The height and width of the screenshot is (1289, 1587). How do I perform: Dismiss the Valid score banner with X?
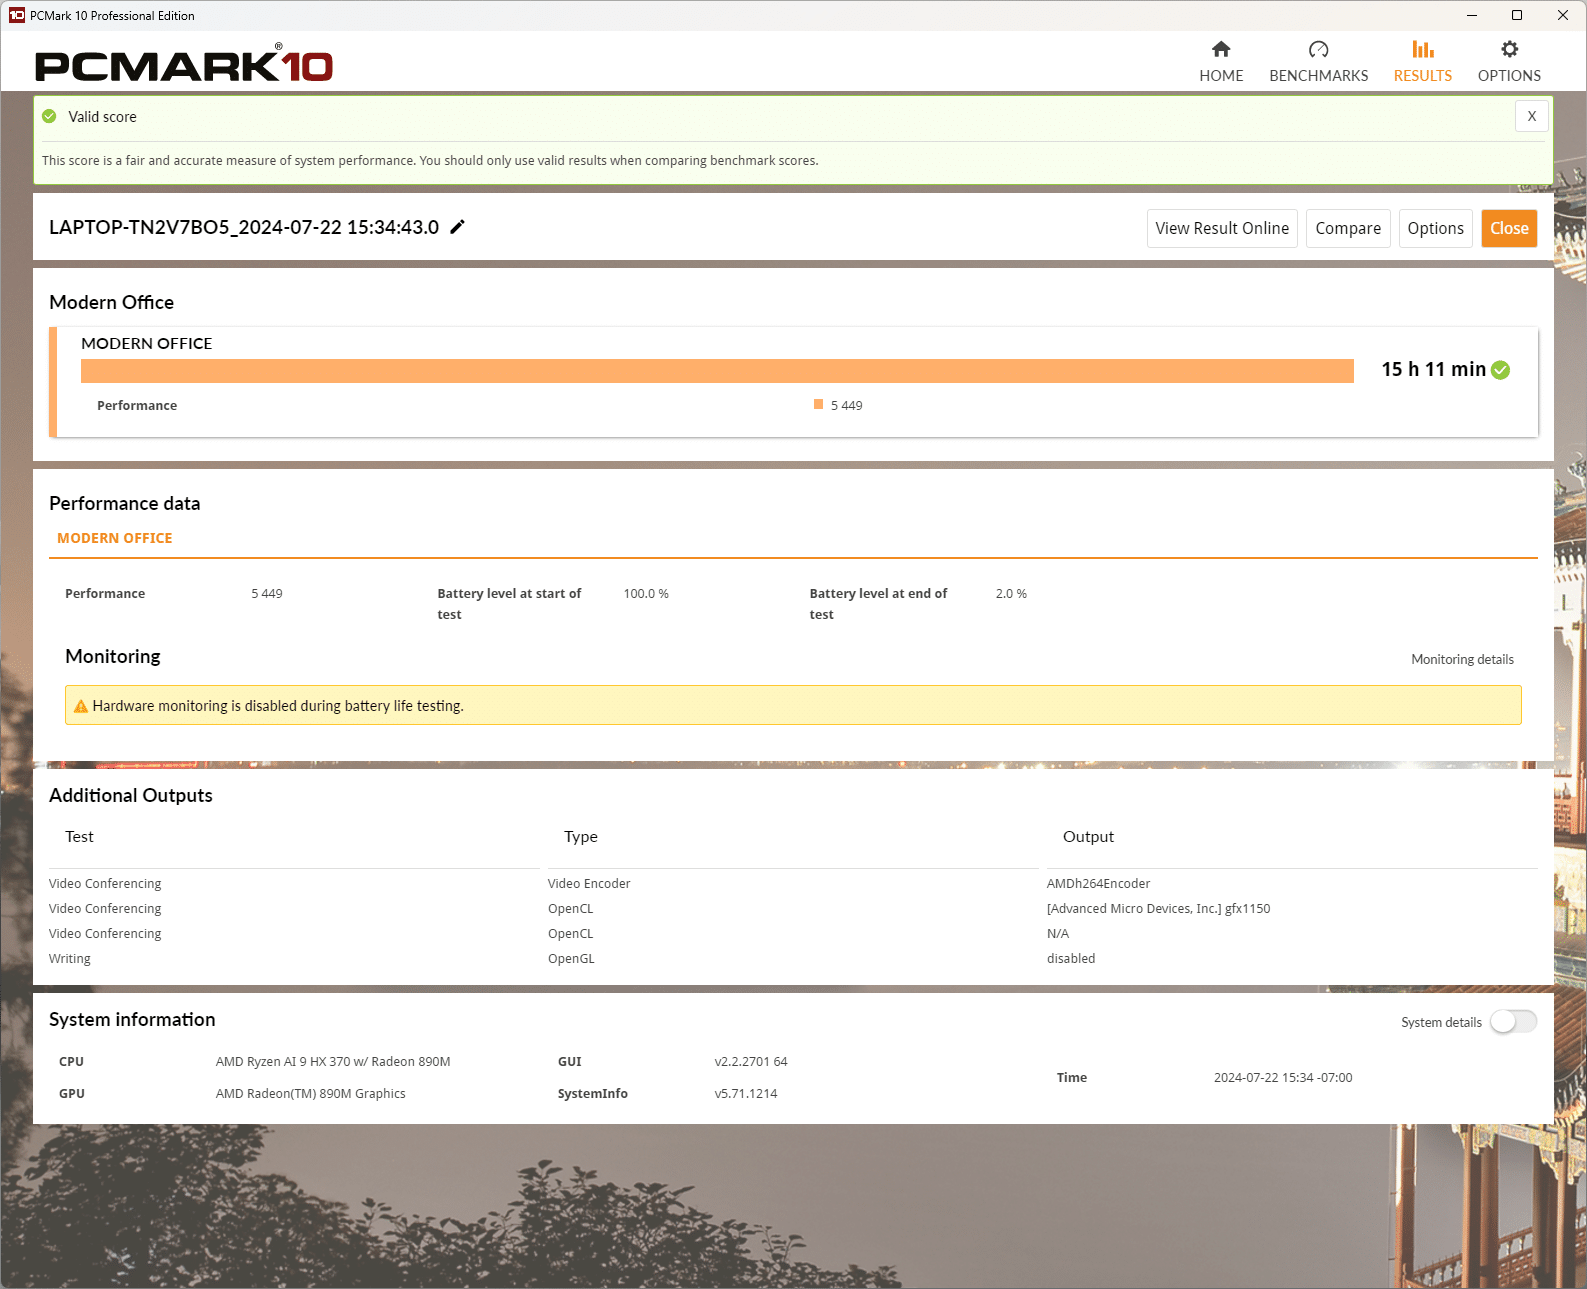[x=1531, y=116]
